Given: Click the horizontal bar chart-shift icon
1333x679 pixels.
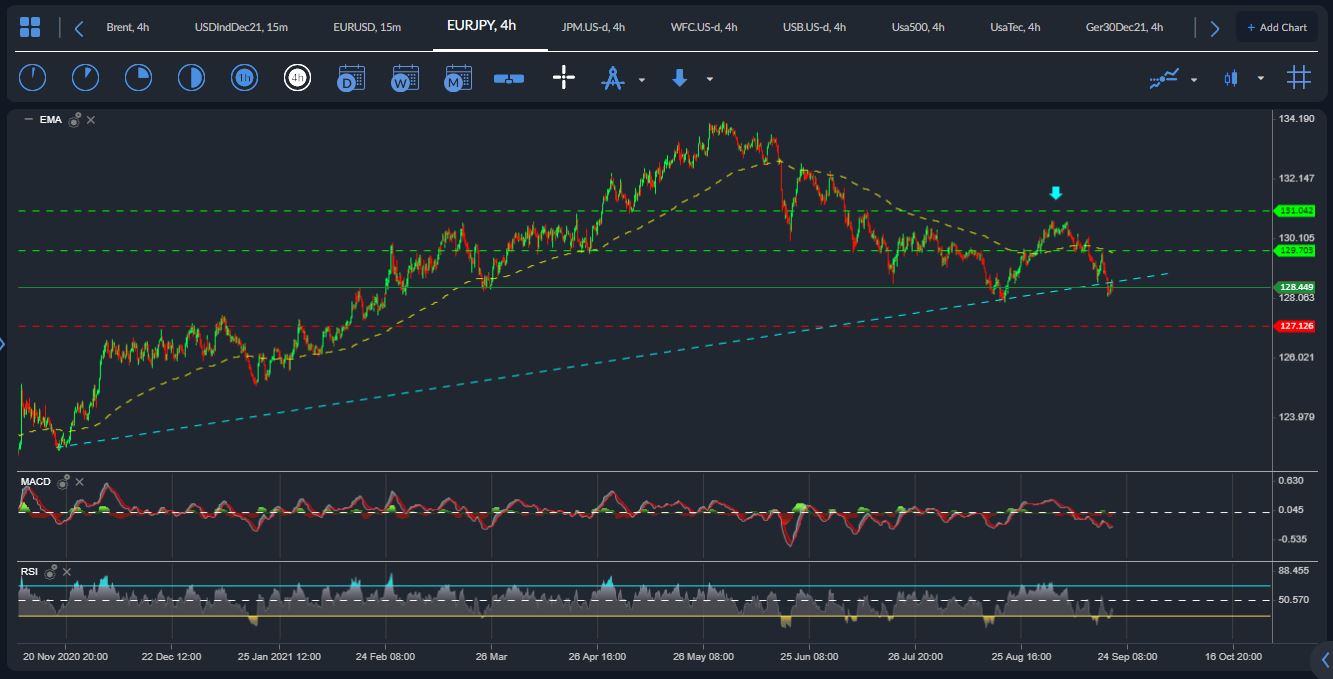Looking at the screenshot, I should click(509, 78).
